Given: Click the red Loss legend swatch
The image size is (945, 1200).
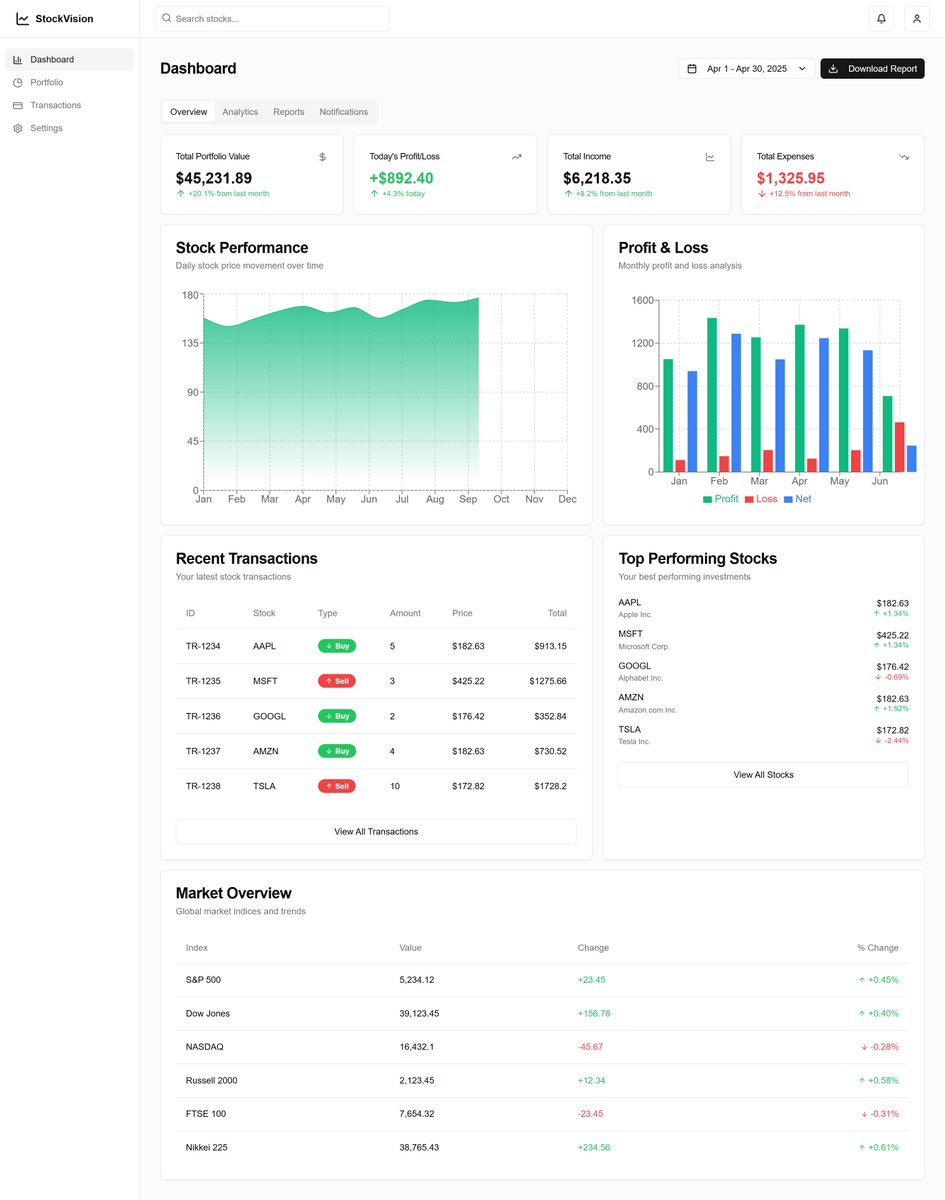Looking at the screenshot, I should 749,499.
